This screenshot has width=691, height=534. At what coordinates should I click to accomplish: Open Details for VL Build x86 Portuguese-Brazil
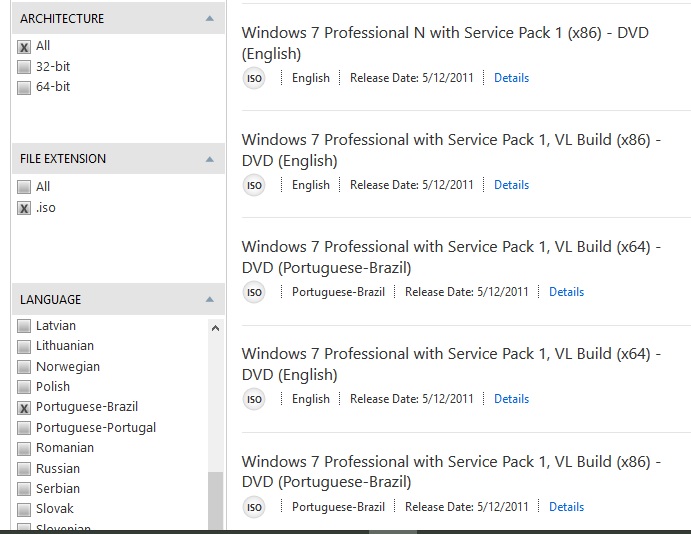(566, 507)
